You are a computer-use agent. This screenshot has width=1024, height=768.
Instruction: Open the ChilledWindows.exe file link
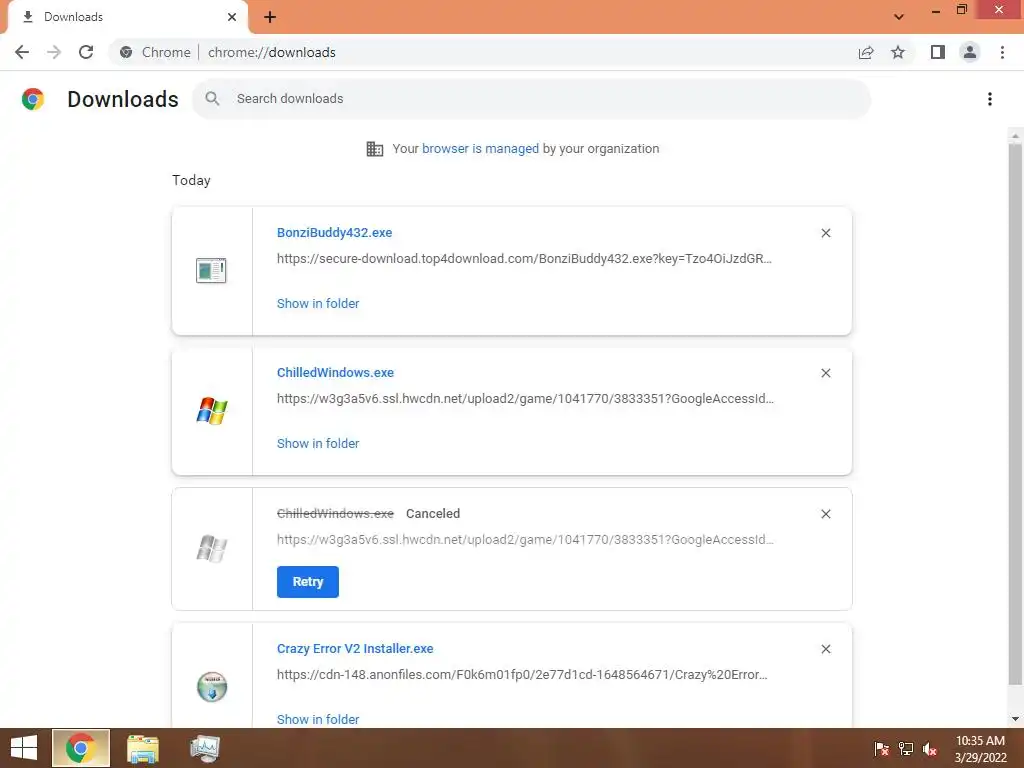click(335, 372)
